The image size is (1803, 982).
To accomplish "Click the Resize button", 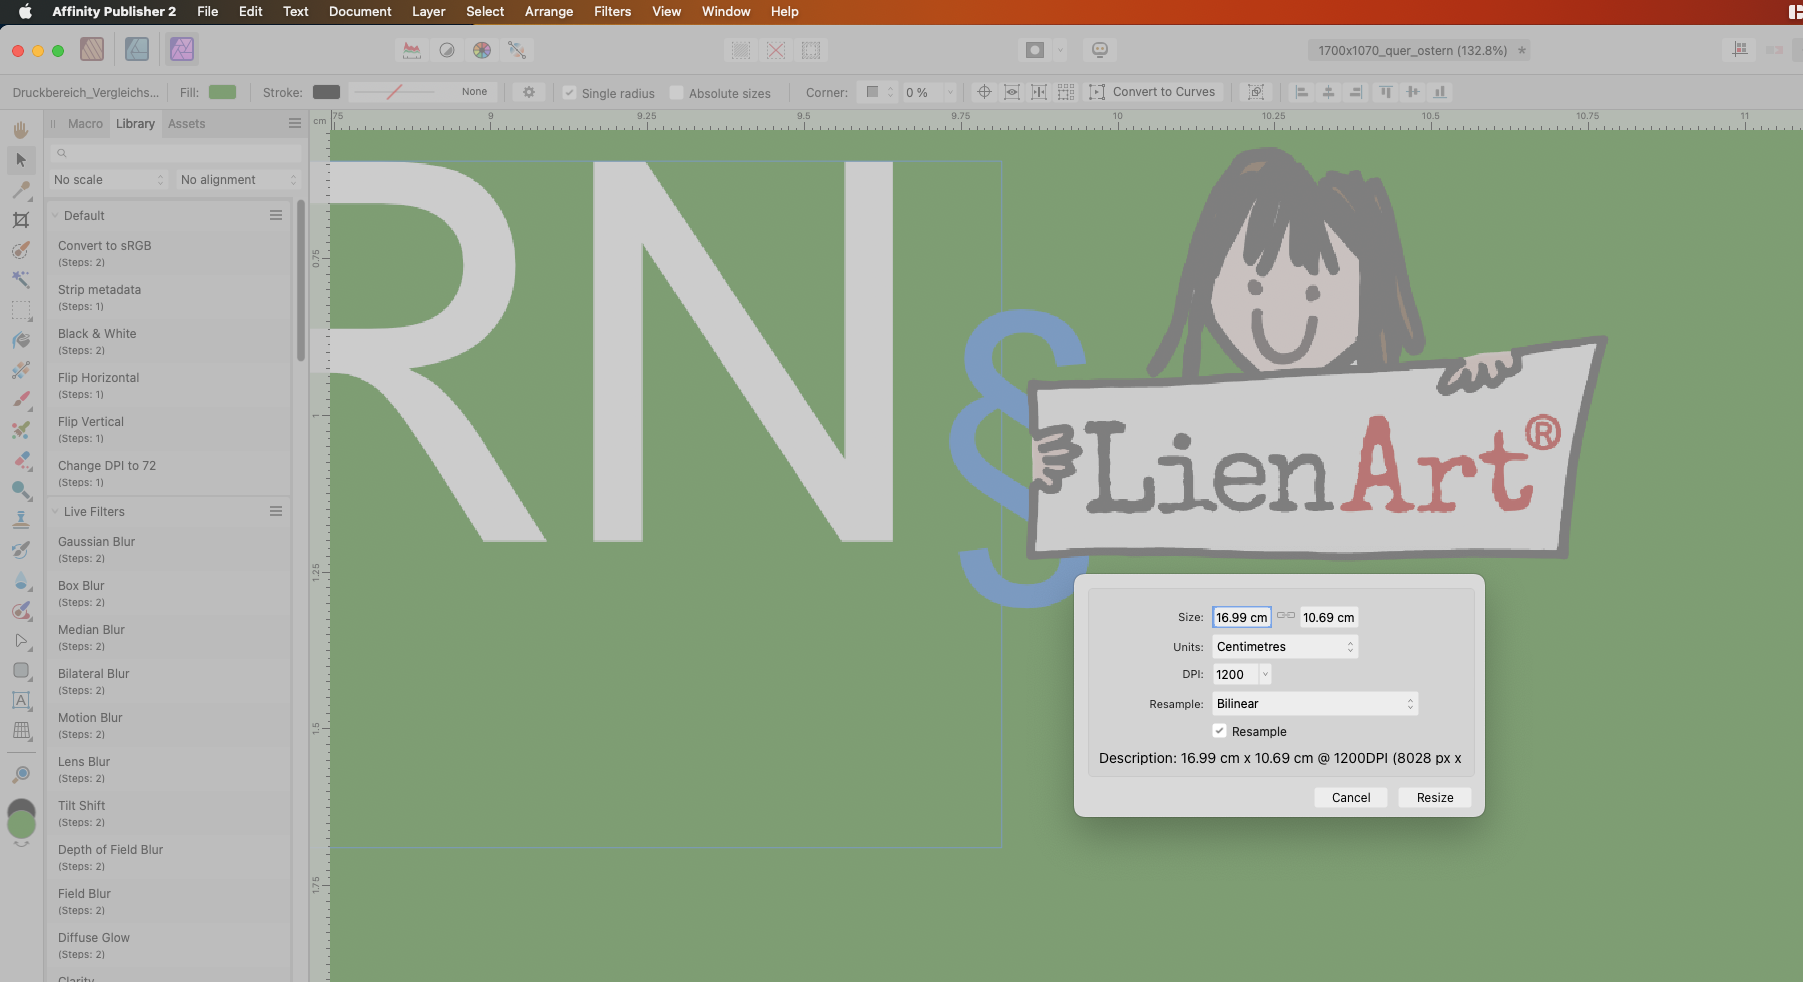I will 1435,798.
